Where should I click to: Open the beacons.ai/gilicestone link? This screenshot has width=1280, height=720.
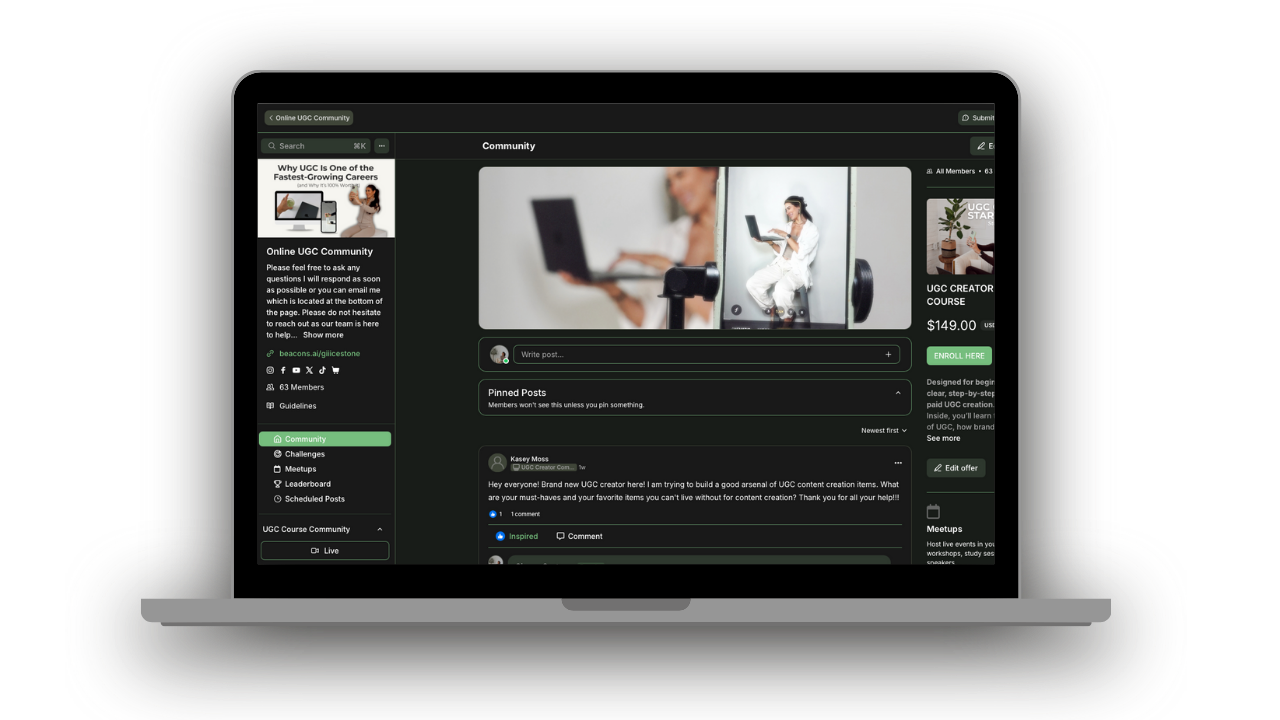point(319,354)
